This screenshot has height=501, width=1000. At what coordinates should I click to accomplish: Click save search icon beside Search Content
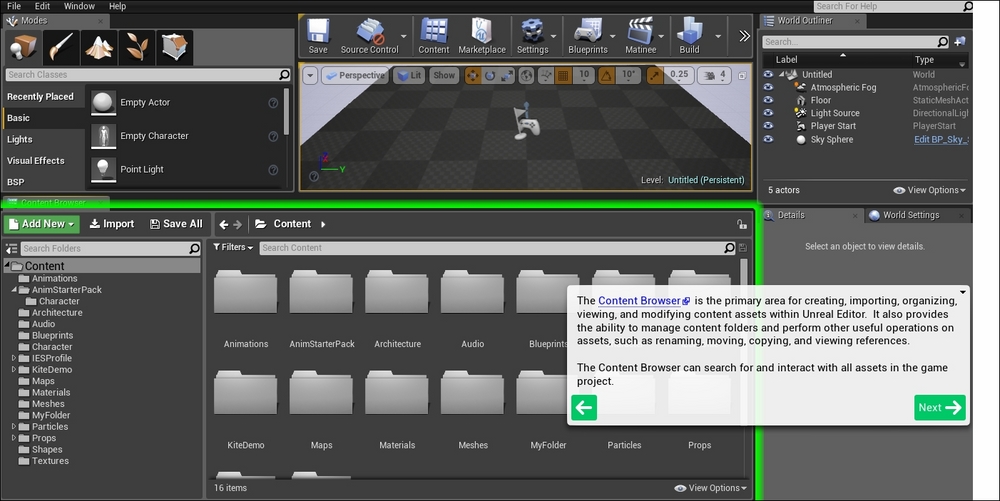coord(742,248)
